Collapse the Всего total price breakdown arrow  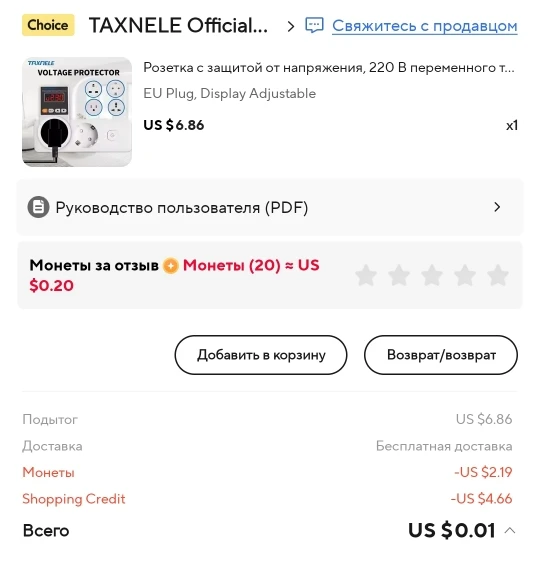510,531
